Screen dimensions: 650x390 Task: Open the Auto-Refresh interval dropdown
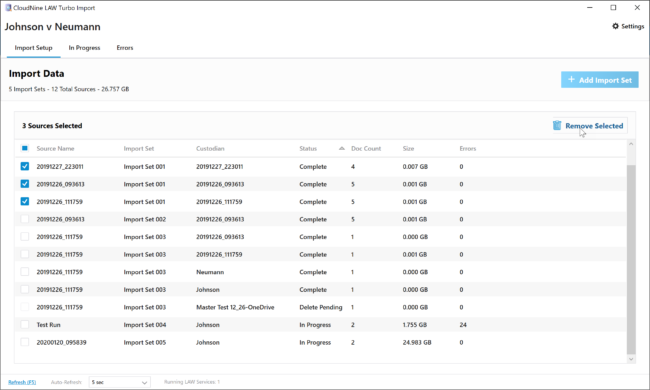119,382
